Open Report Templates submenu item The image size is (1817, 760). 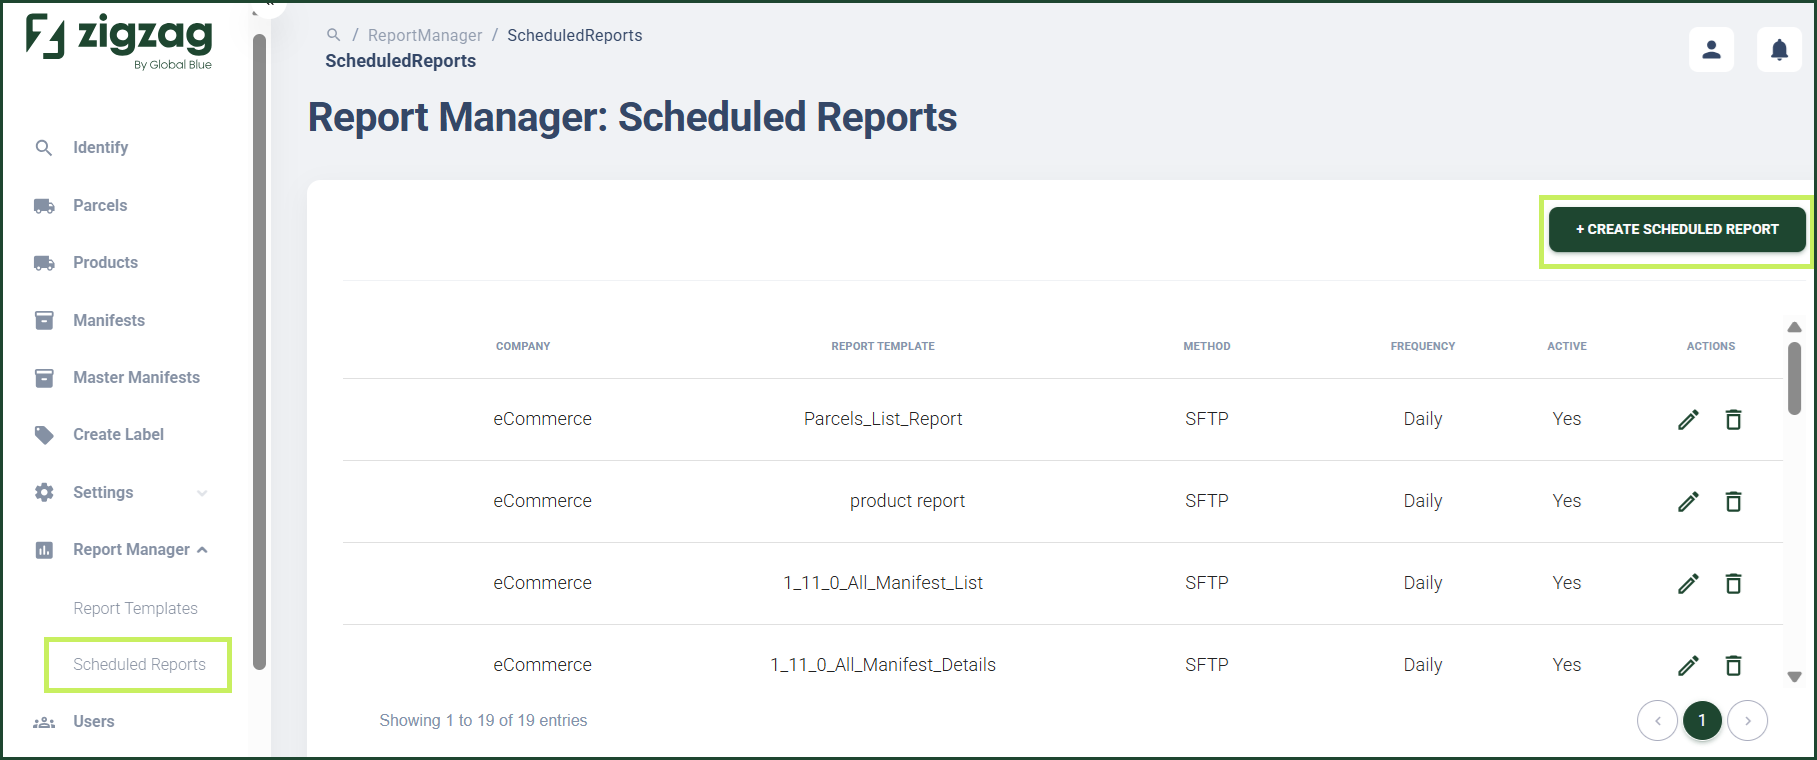pyautogui.click(x=135, y=608)
